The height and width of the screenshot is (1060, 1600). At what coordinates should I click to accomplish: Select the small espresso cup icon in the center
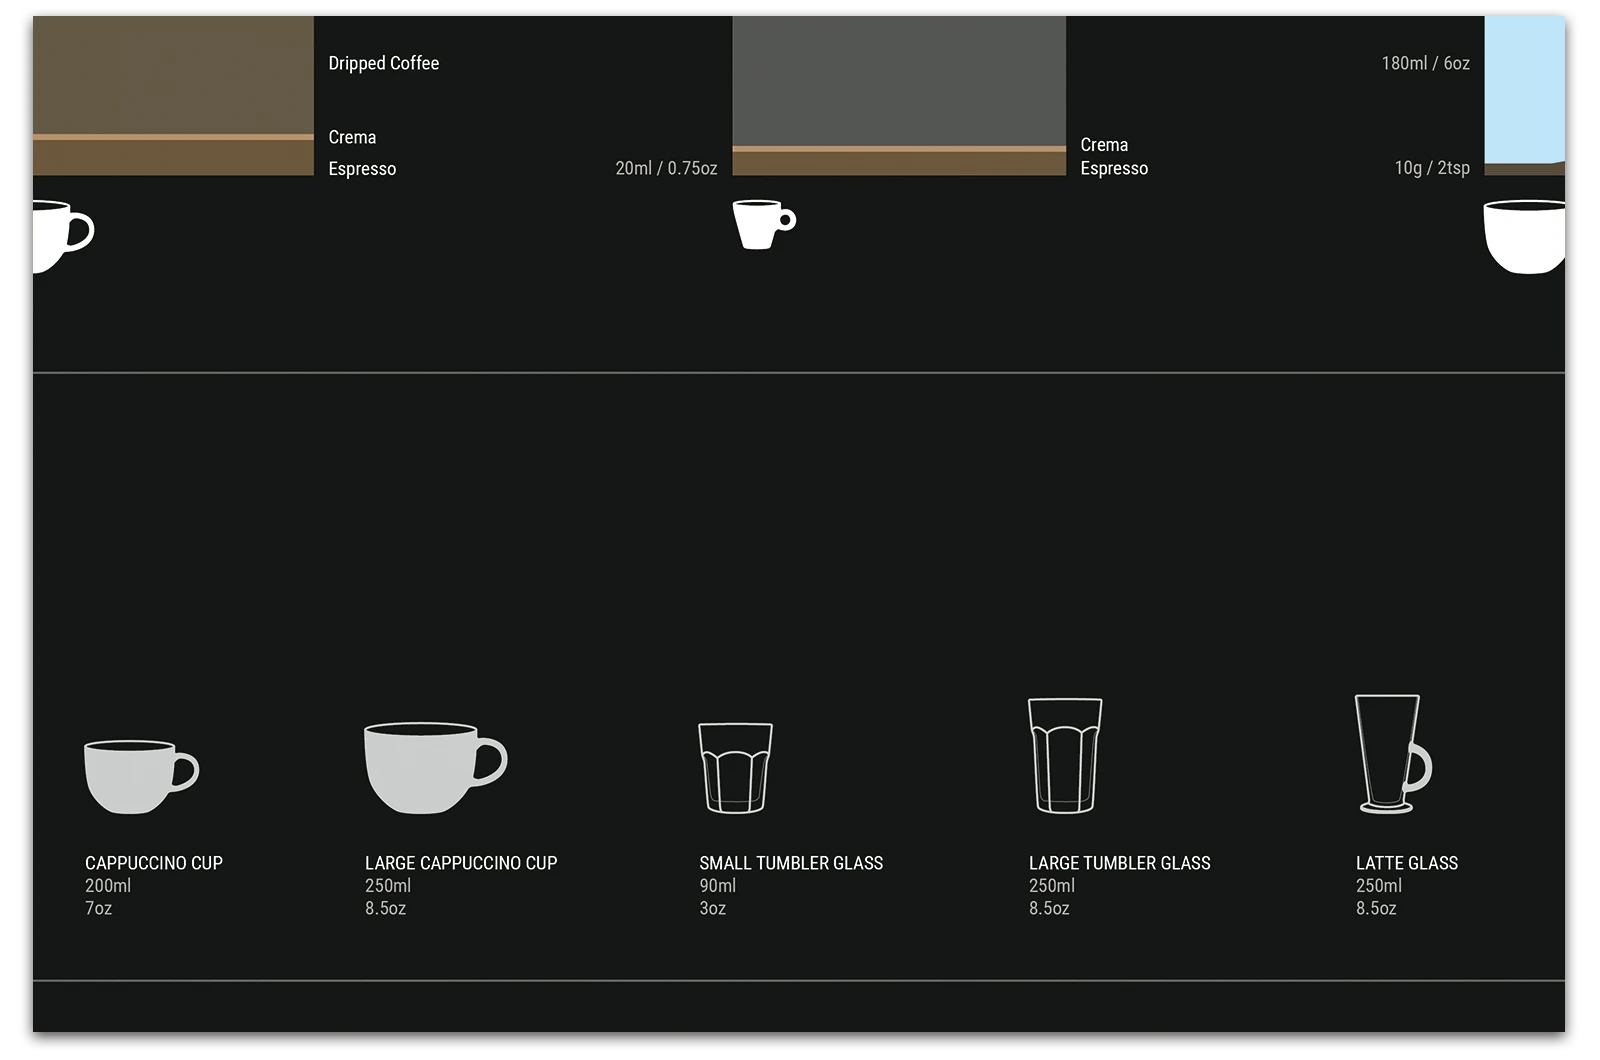[760, 222]
